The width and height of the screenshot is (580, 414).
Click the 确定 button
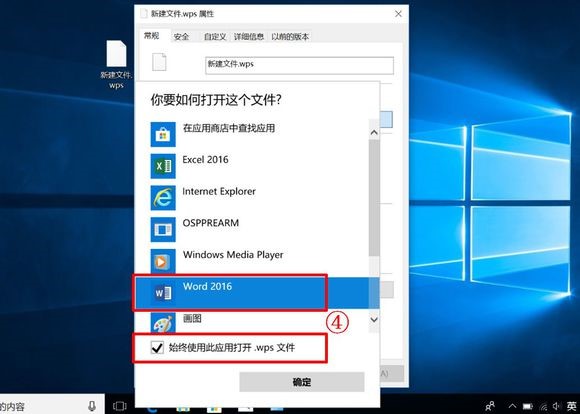coord(302,382)
